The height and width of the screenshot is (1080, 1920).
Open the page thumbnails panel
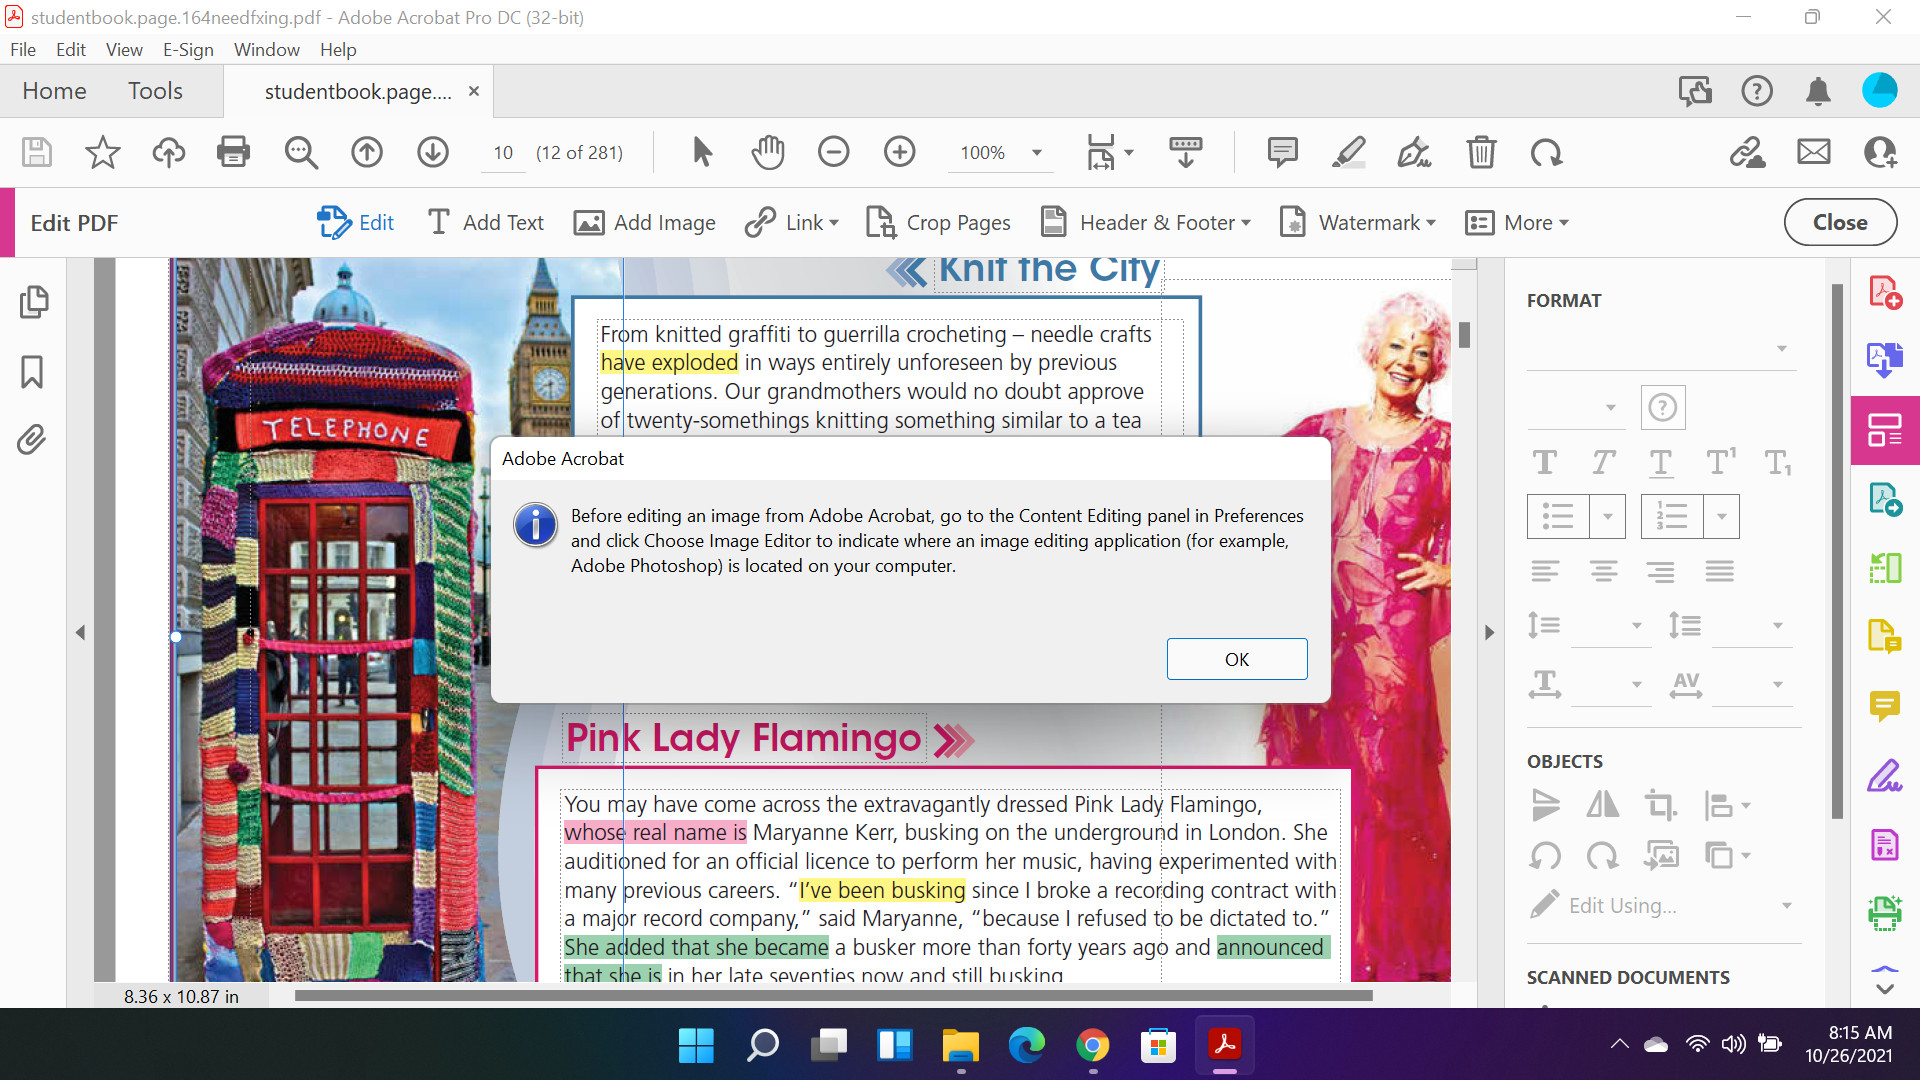(33, 302)
